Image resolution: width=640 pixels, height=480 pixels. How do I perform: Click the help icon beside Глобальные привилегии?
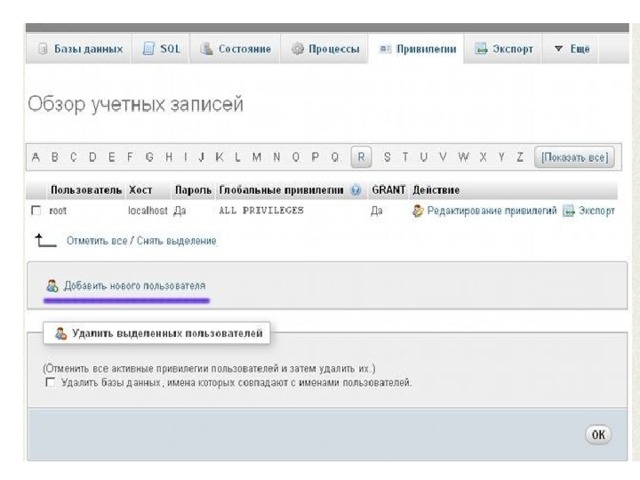pyautogui.click(x=356, y=190)
